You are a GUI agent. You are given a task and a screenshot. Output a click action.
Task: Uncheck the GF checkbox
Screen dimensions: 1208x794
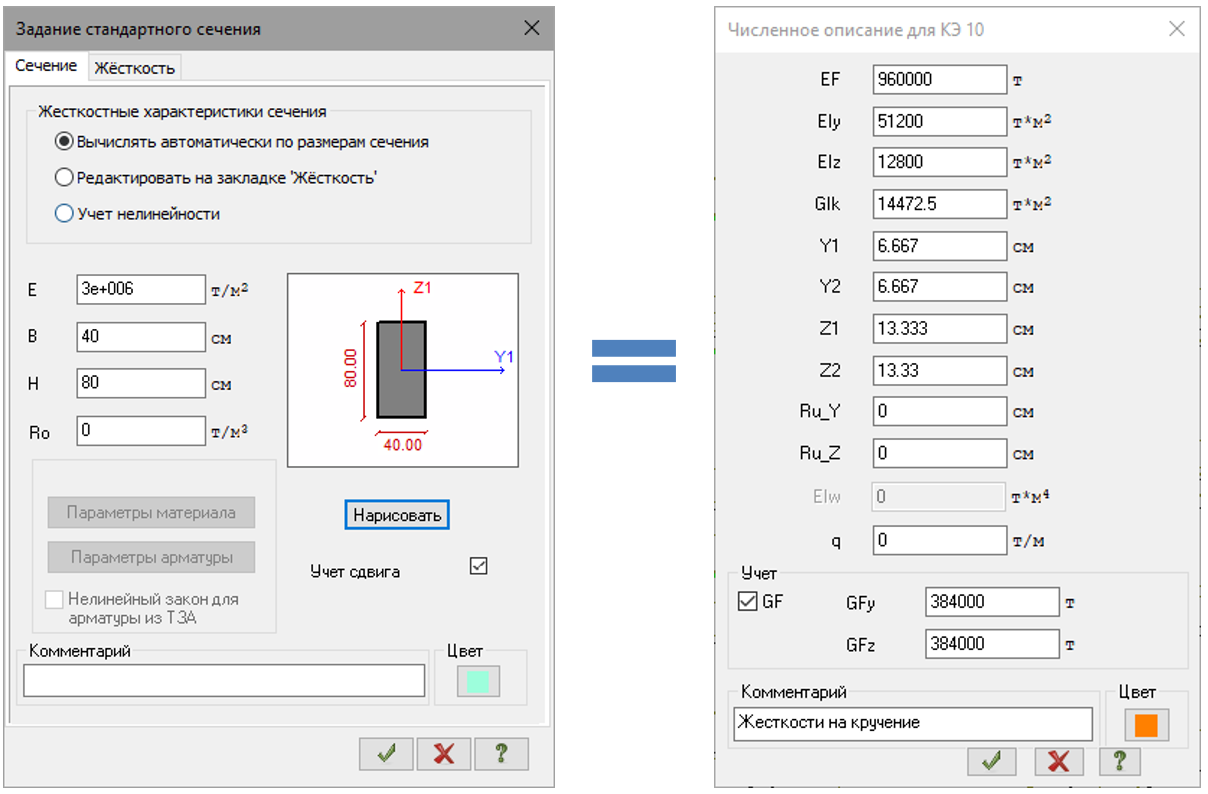tap(747, 601)
